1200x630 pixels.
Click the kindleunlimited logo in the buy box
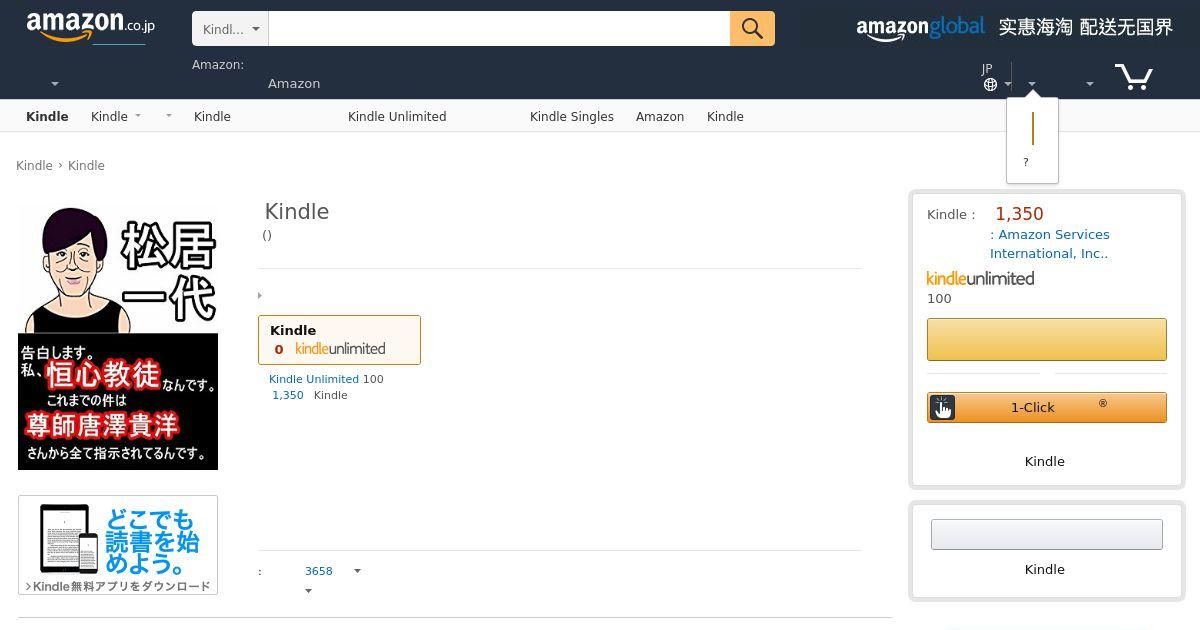pos(980,279)
